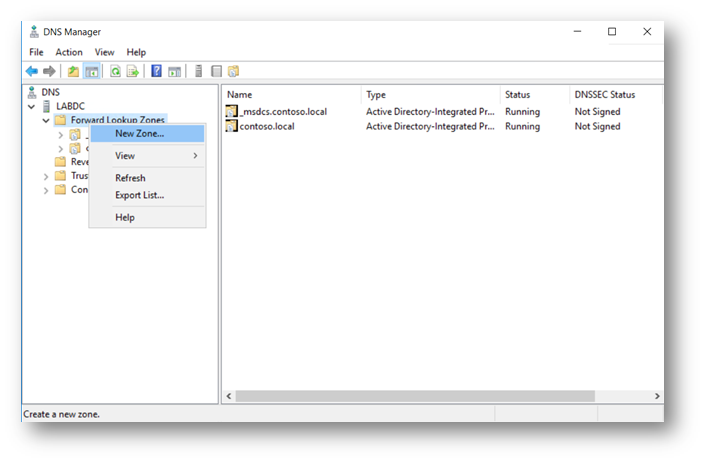
Task: Click the Refresh toolbar icon
Action: point(116,71)
